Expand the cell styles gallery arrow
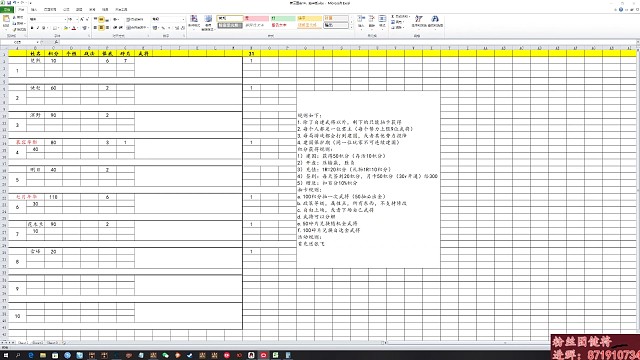The width and height of the screenshot is (640, 360). pos(351,27)
